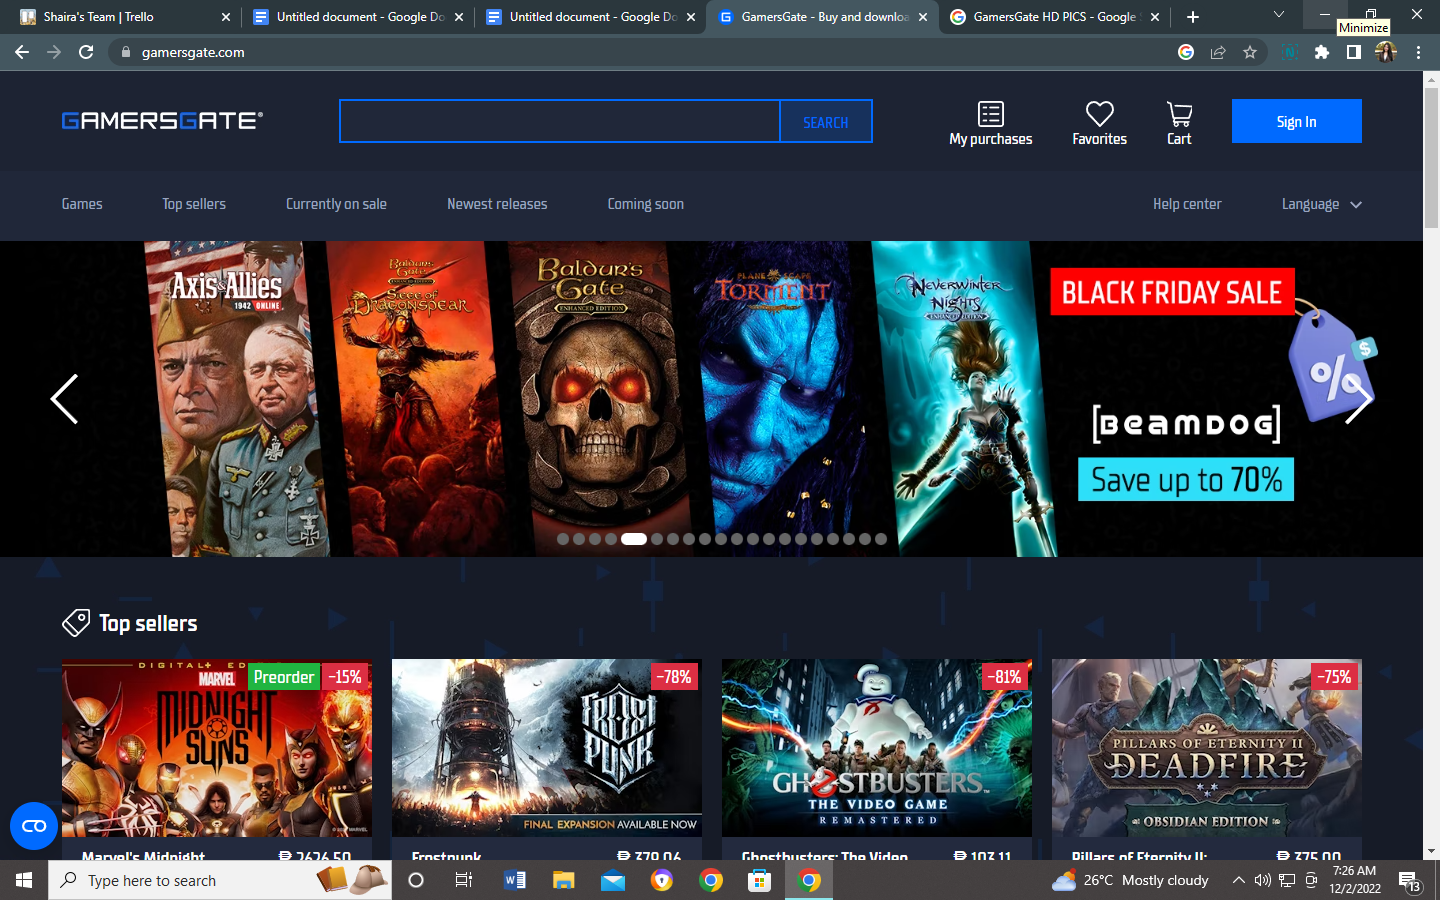Switch to GamersGate HD PICS Google tab
The image size is (1440, 900).
pyautogui.click(x=1055, y=17)
